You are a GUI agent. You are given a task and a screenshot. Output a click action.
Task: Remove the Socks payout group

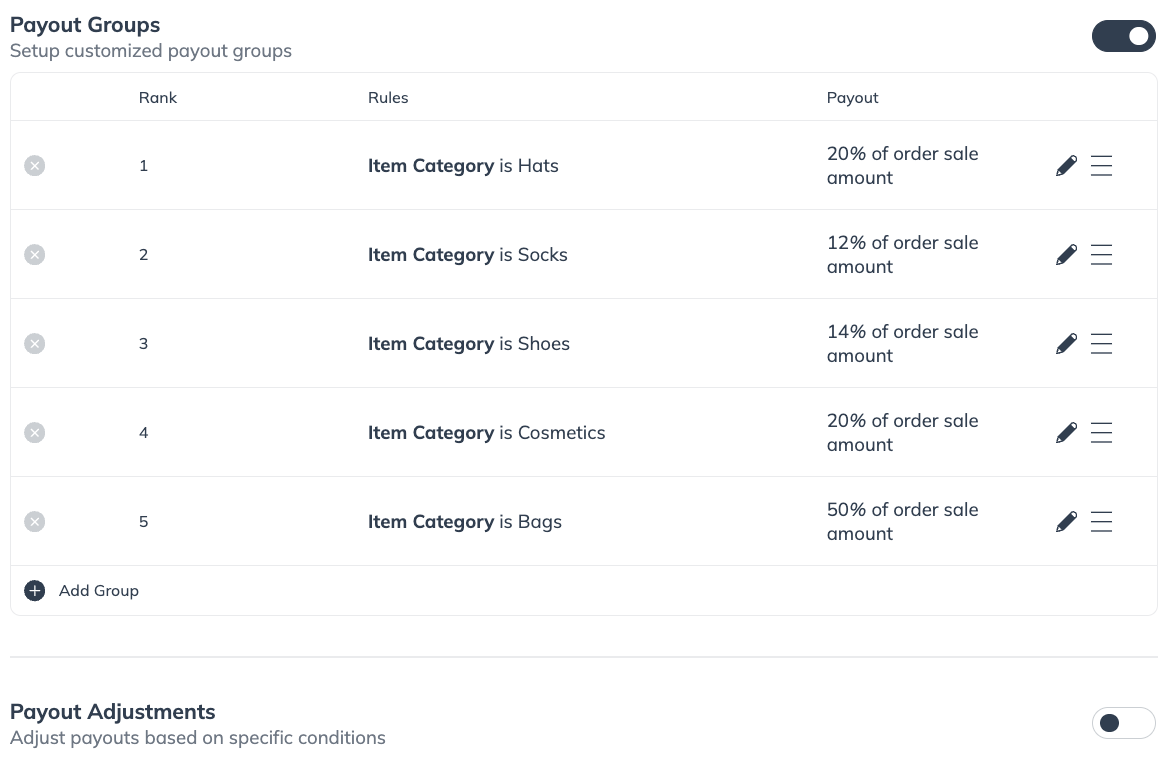[35, 255]
